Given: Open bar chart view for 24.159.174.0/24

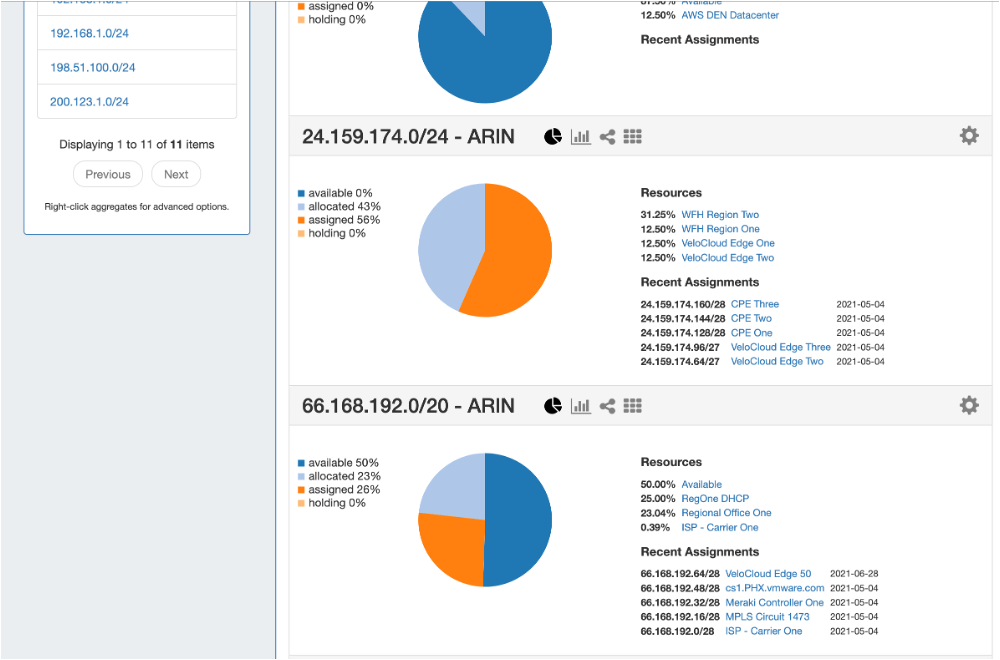Looking at the screenshot, I should pyautogui.click(x=580, y=137).
